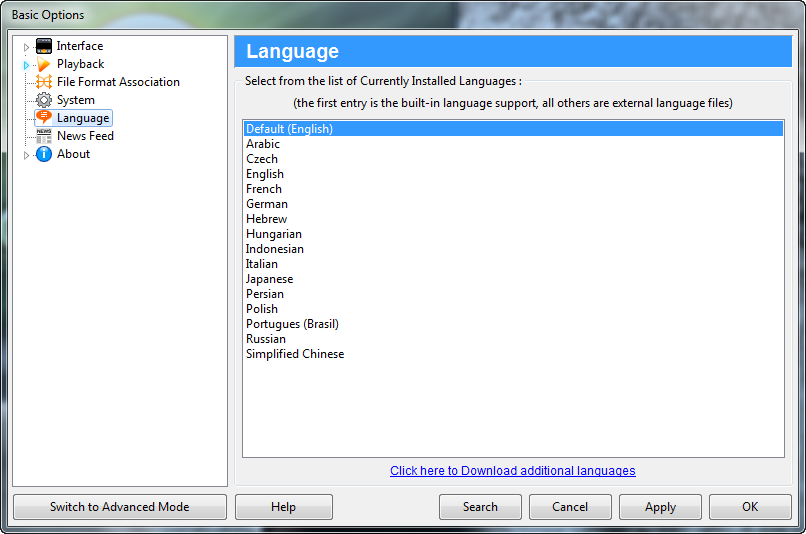This screenshot has height=534, width=806.
Task: Select the English entry below Czech
Action: 514,174
